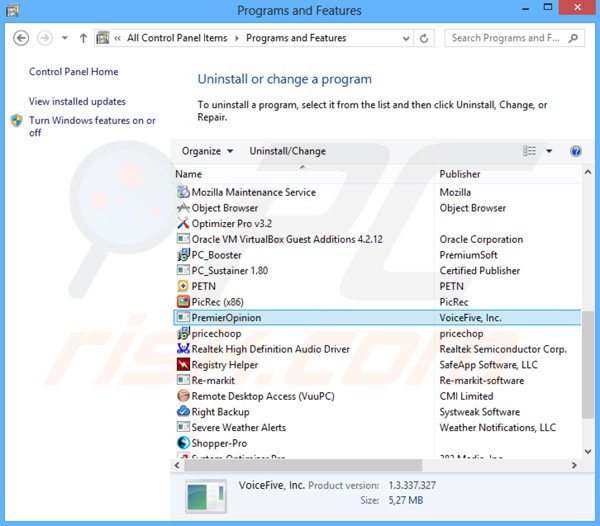Open Turn Windows features on or off

[92, 126]
